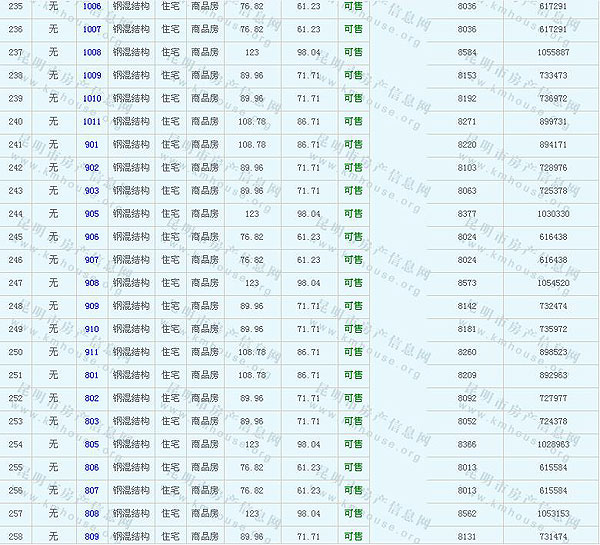Click room 903 link

(92, 190)
